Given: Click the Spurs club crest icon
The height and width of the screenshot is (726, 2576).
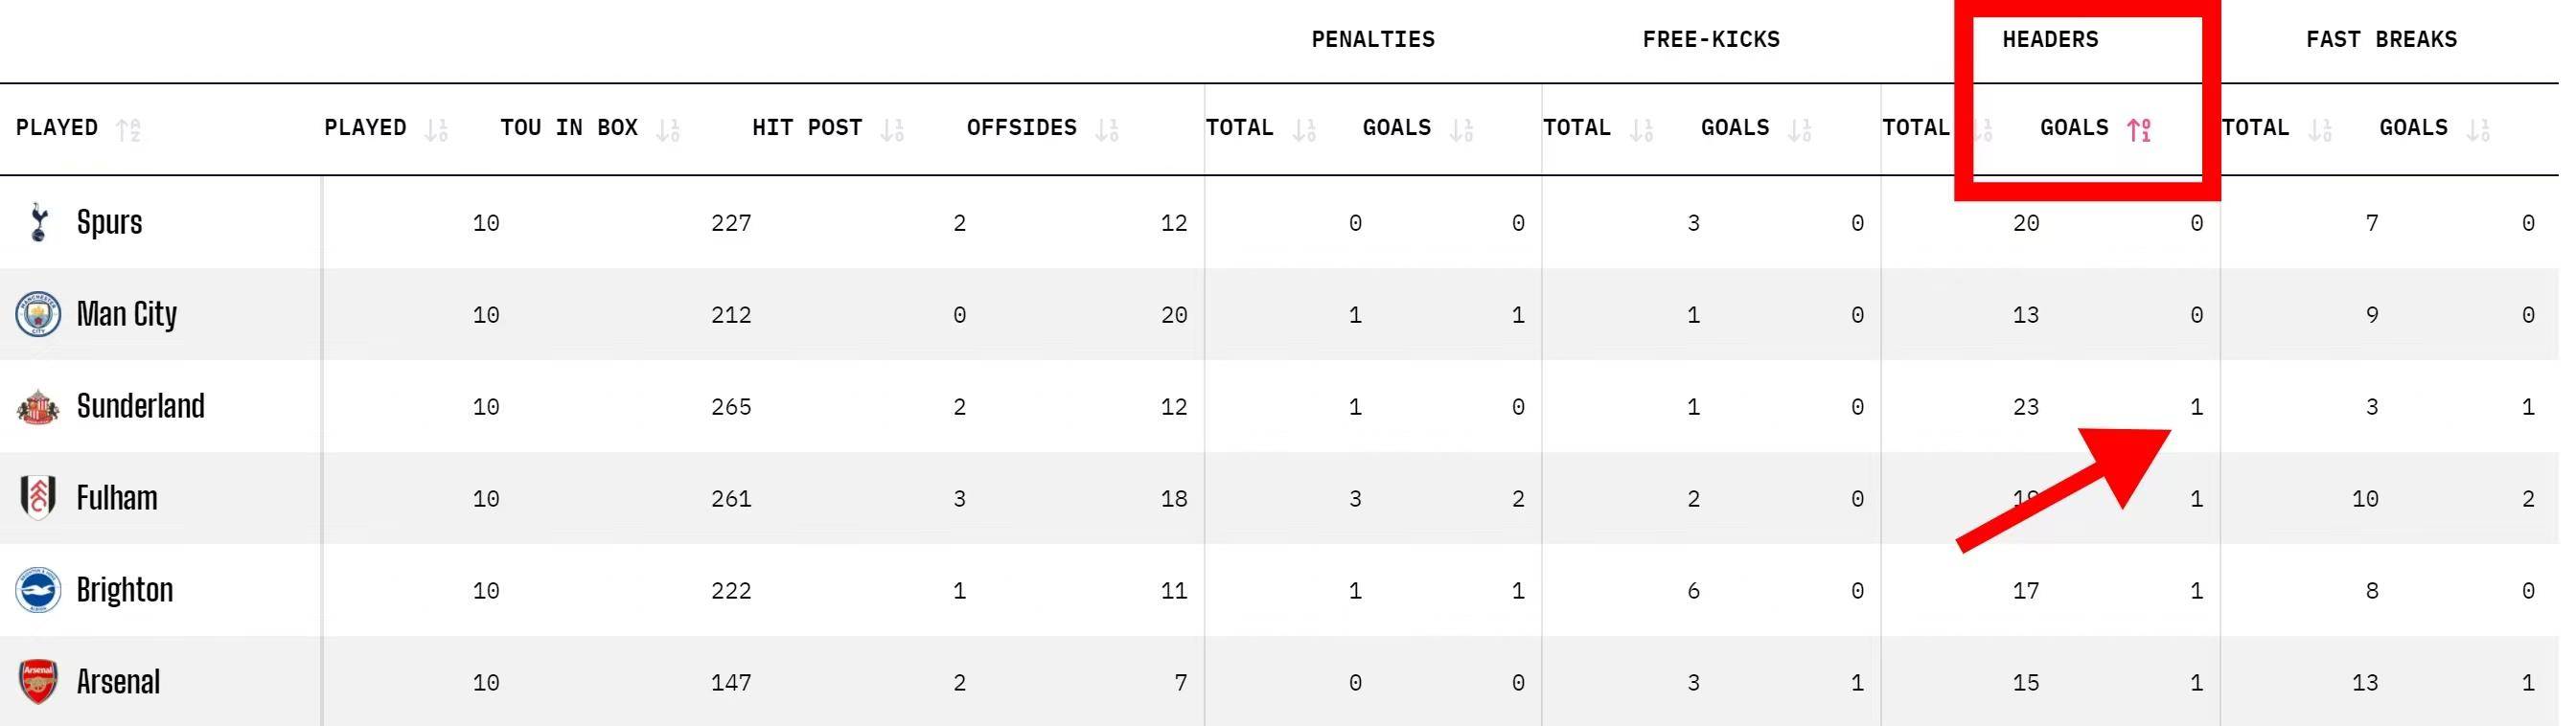Looking at the screenshot, I should [x=39, y=222].
